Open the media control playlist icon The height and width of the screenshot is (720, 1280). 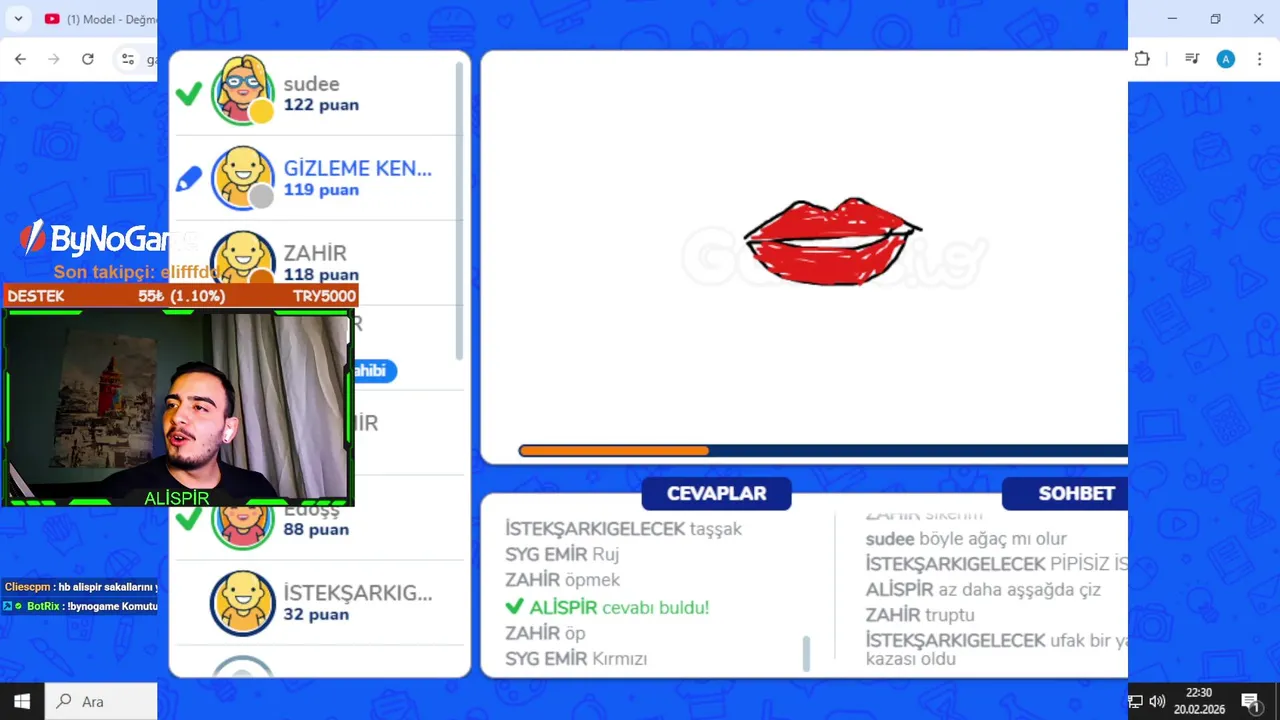[x=1191, y=59]
